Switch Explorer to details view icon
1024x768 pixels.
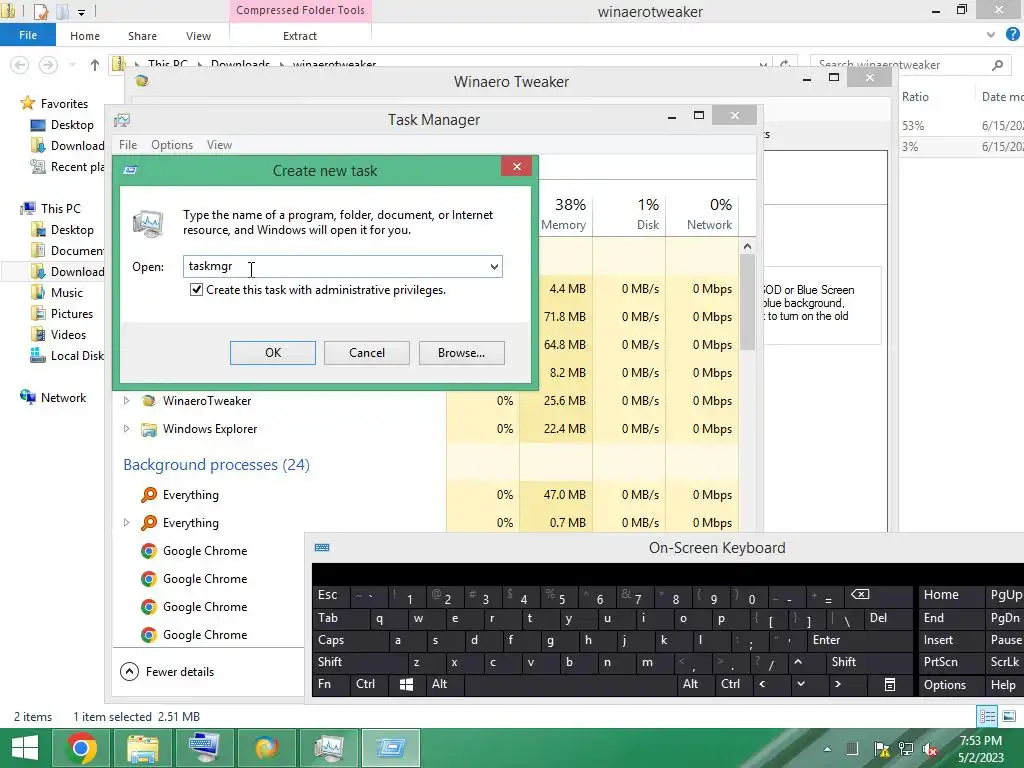[987, 716]
